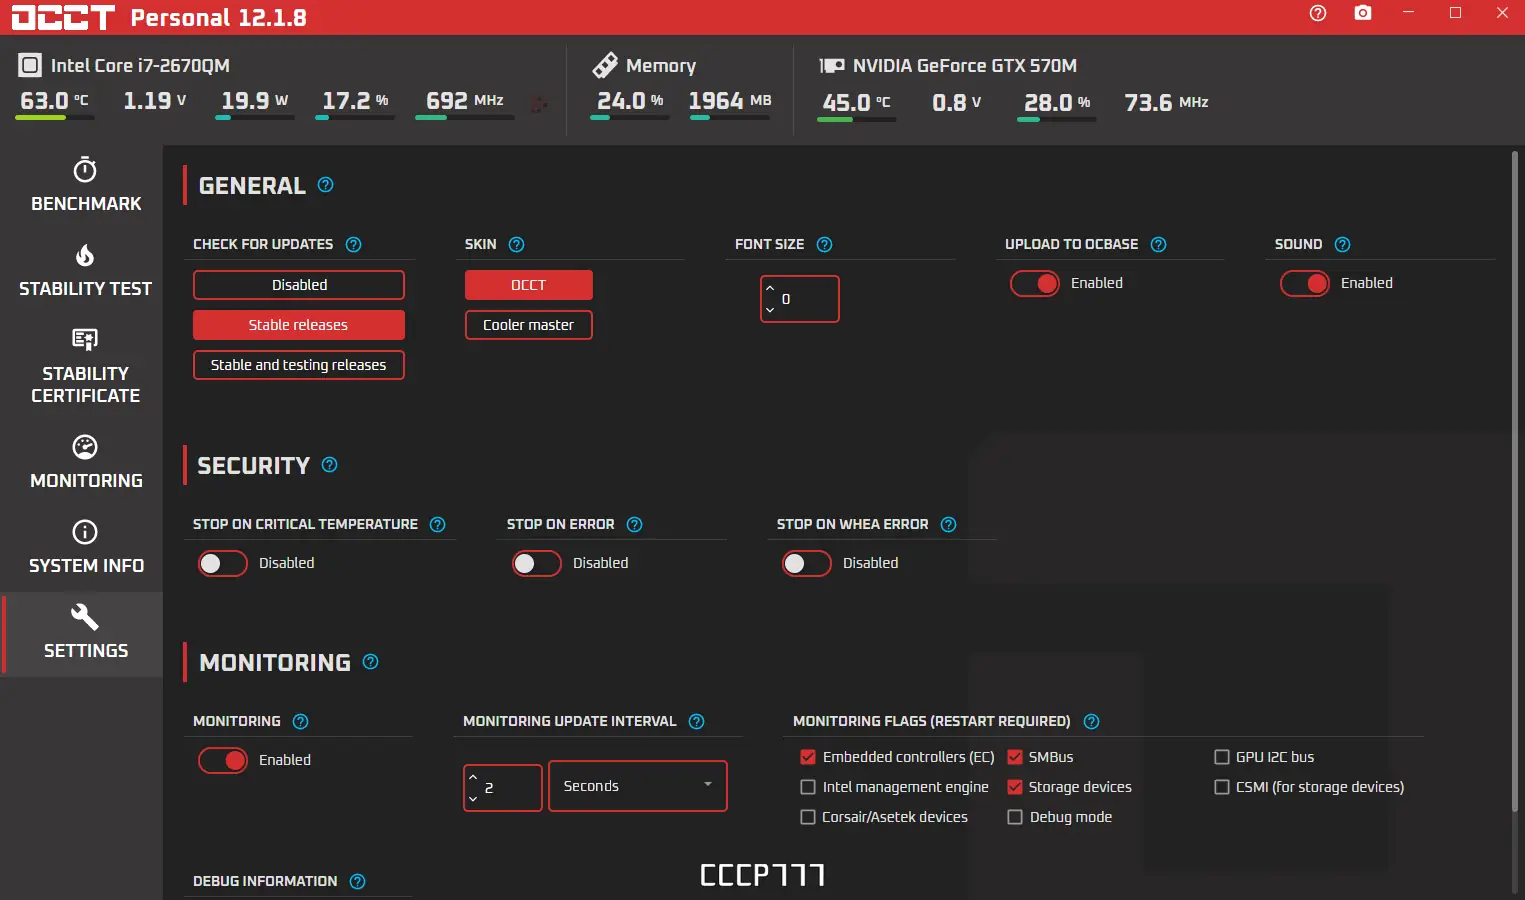The image size is (1525, 900).
Task: Click the CPU frequency 692 MHz reading
Action: click(465, 101)
